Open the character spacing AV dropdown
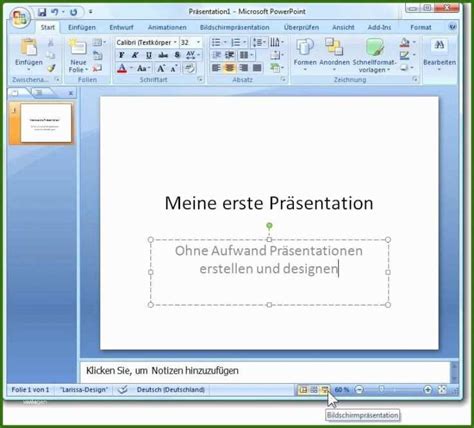This screenshot has width=474, height=428. pos(193,55)
